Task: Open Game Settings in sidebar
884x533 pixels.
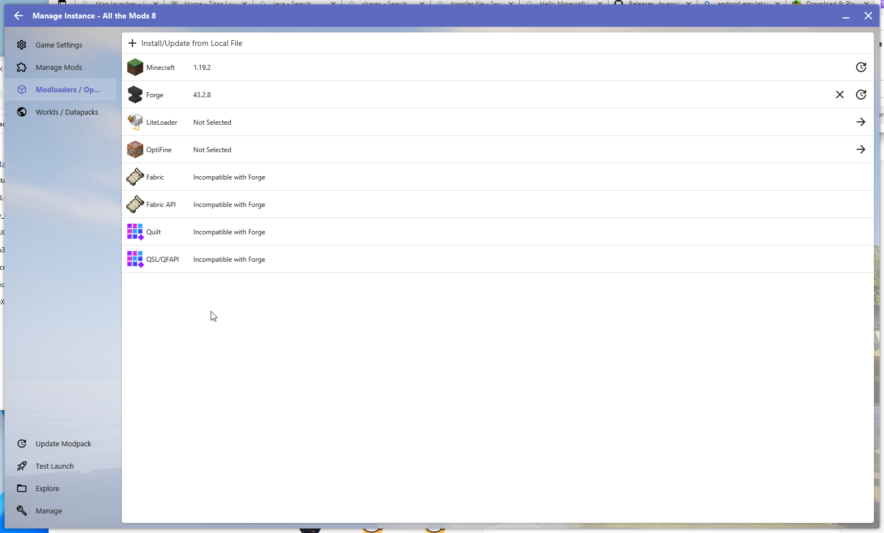Action: tap(59, 45)
